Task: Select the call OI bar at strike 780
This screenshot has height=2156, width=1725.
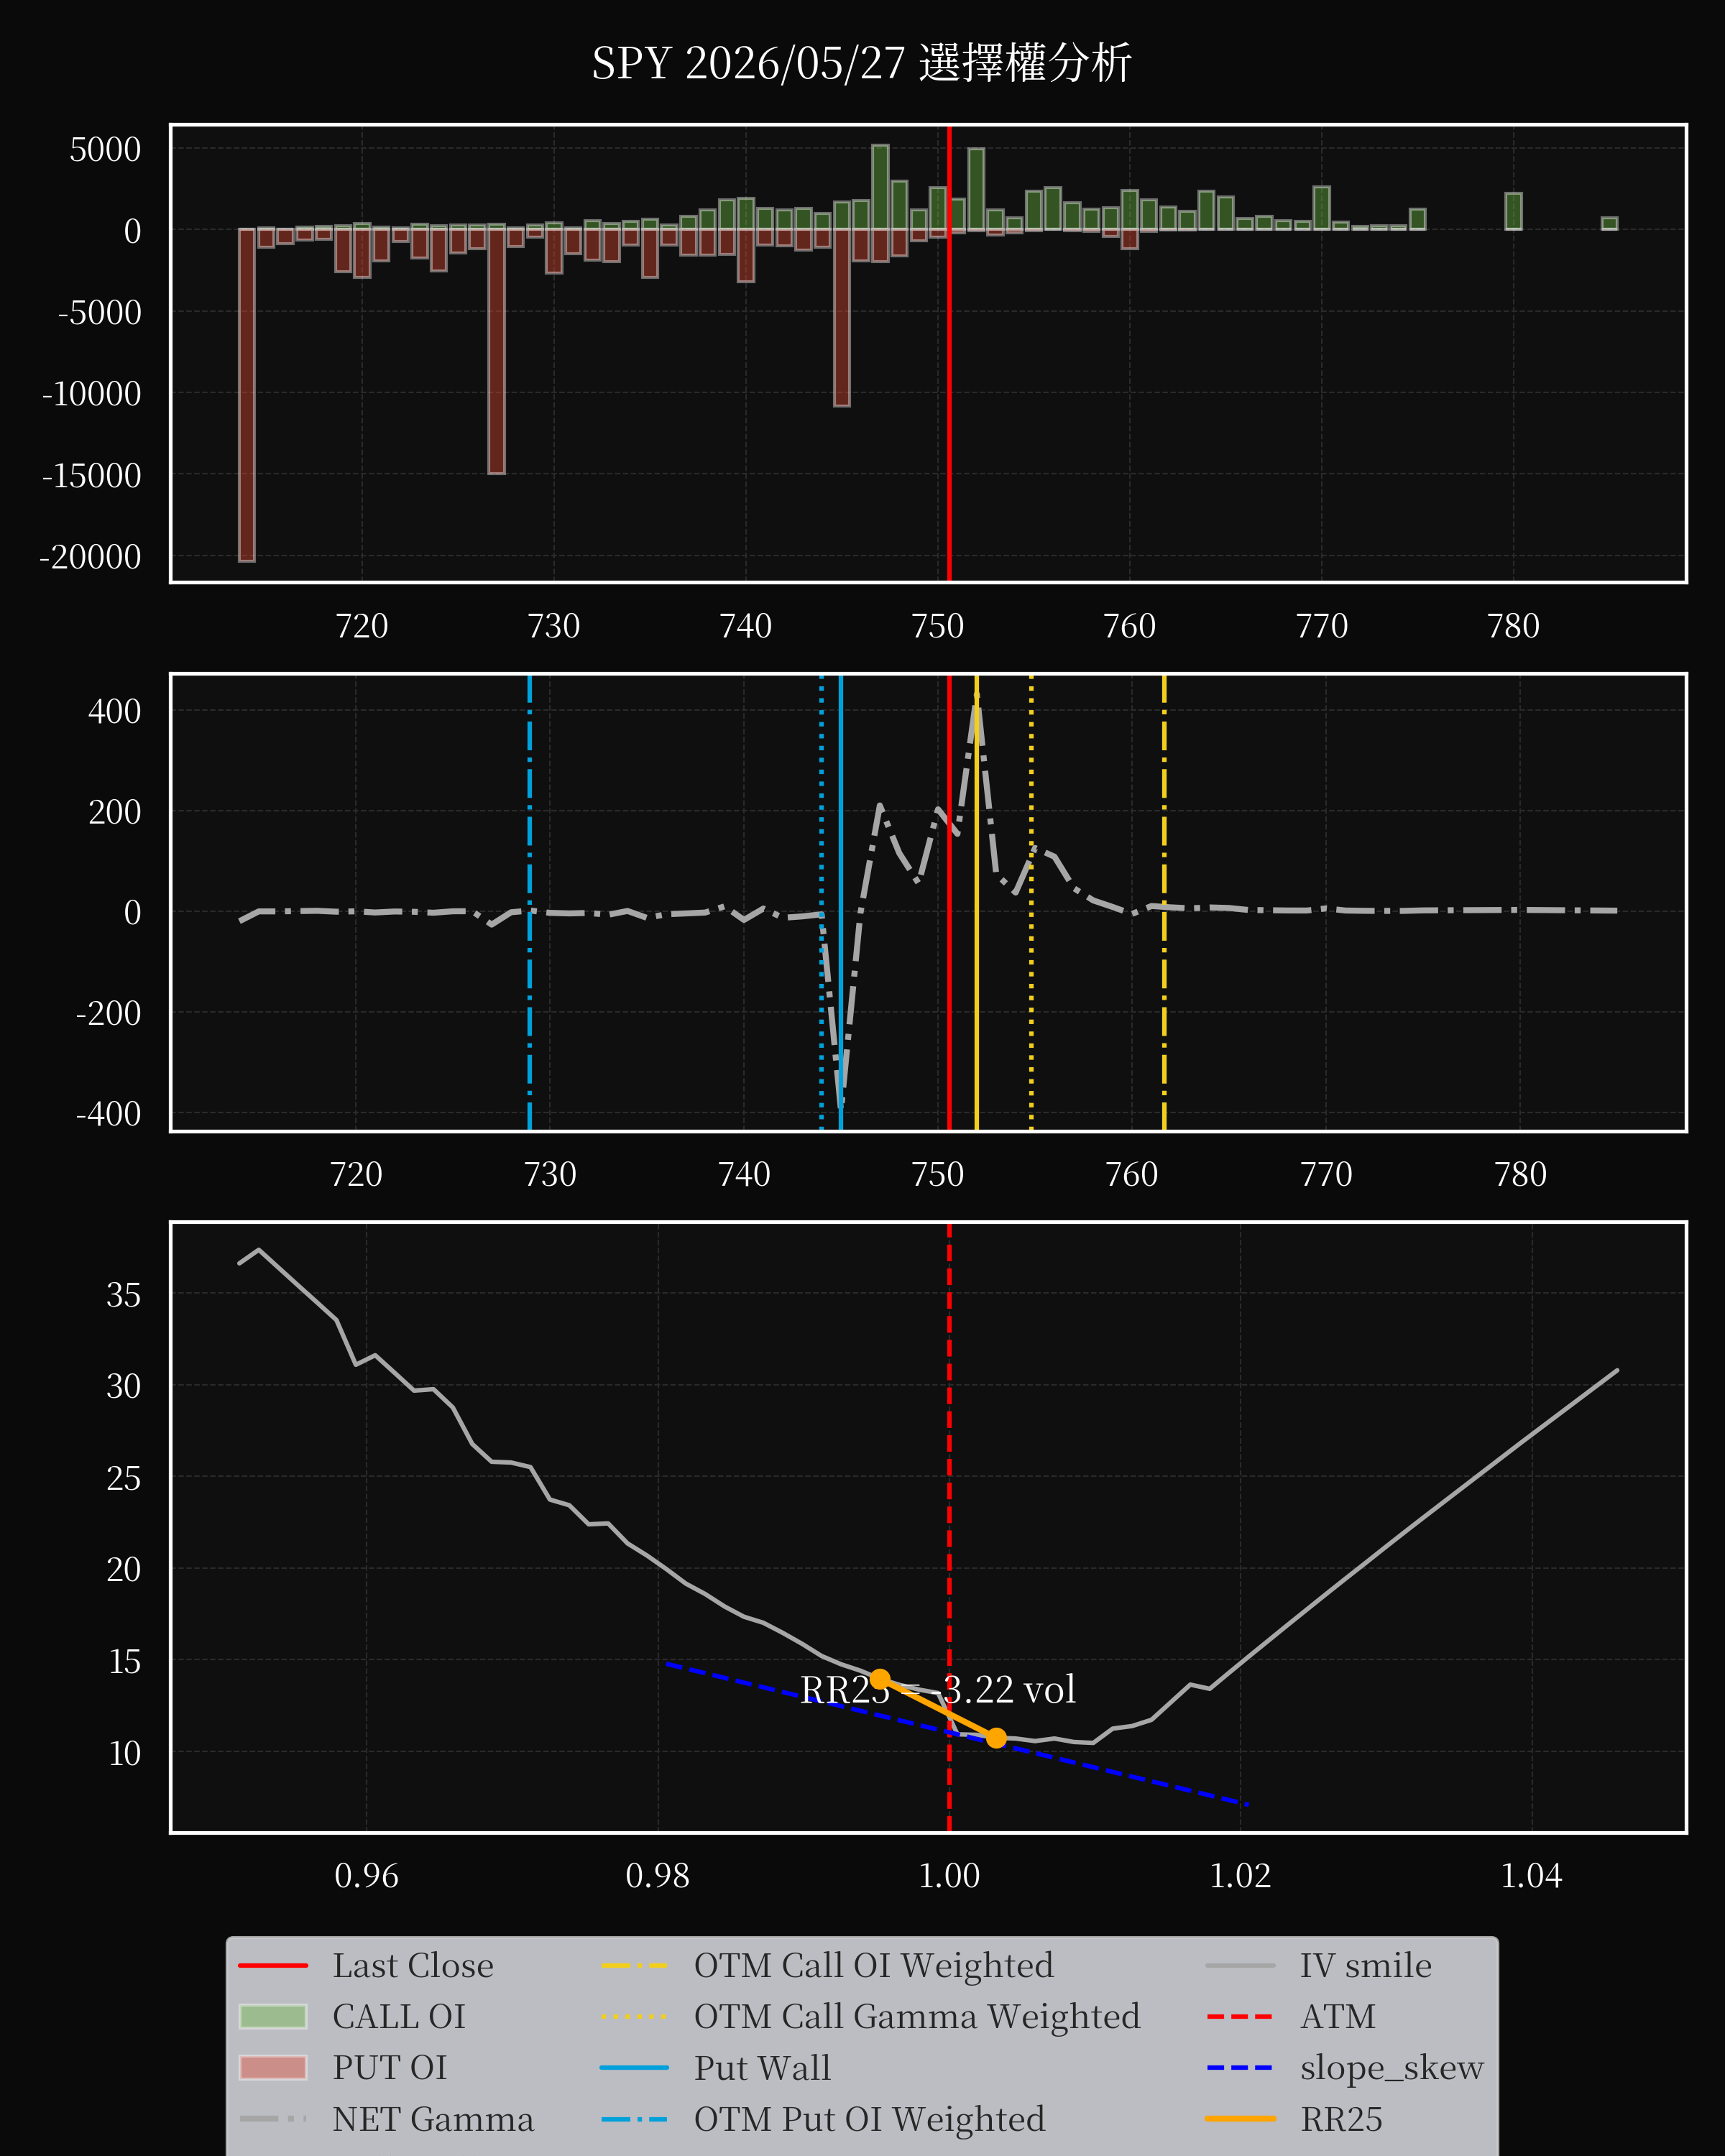Action: tap(1514, 211)
